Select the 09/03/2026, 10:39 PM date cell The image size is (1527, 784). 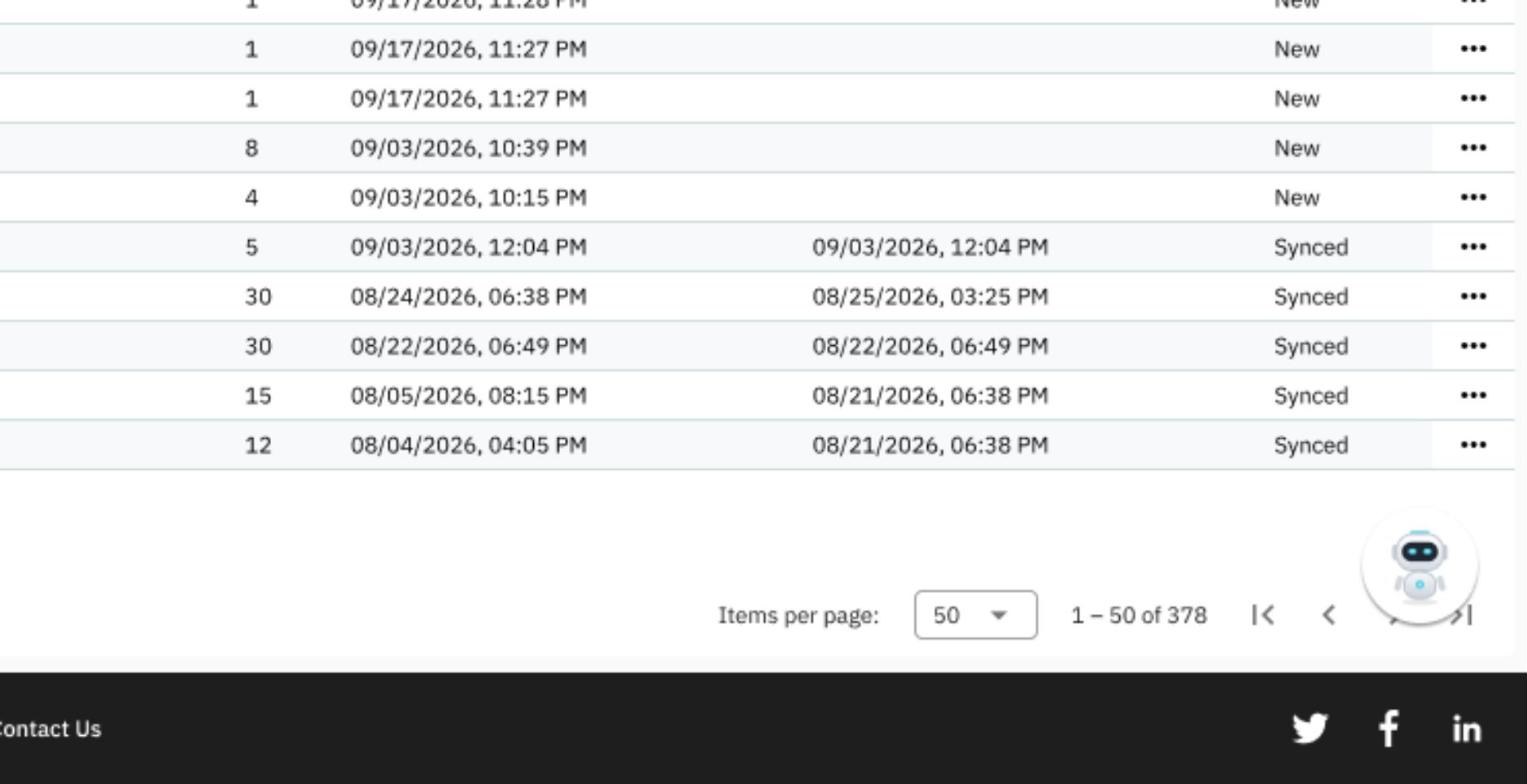click(468, 148)
